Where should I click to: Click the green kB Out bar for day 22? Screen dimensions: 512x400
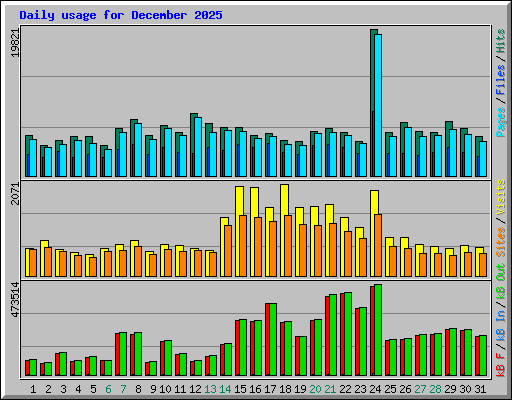pyautogui.click(x=348, y=334)
